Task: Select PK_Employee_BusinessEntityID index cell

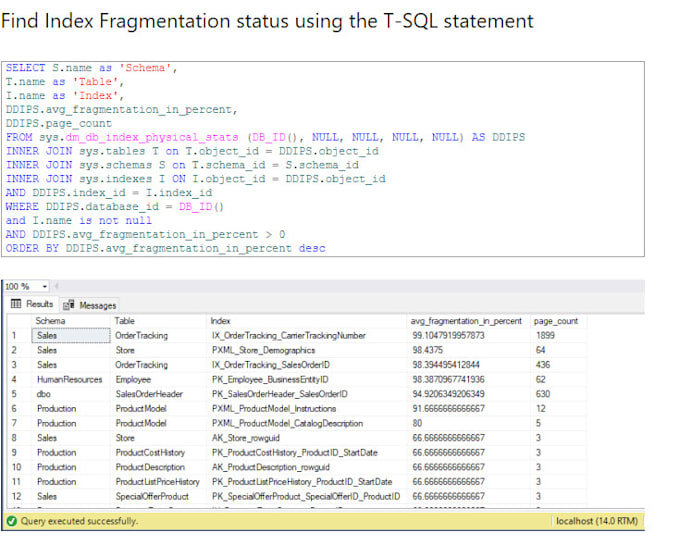Action: [x=270, y=379]
